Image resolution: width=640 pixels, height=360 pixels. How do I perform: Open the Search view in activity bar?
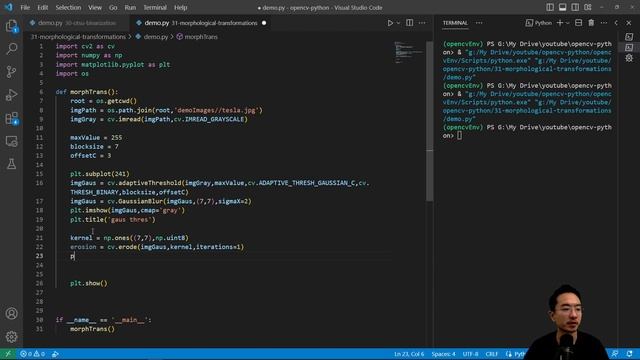pyautogui.click(x=11, y=49)
